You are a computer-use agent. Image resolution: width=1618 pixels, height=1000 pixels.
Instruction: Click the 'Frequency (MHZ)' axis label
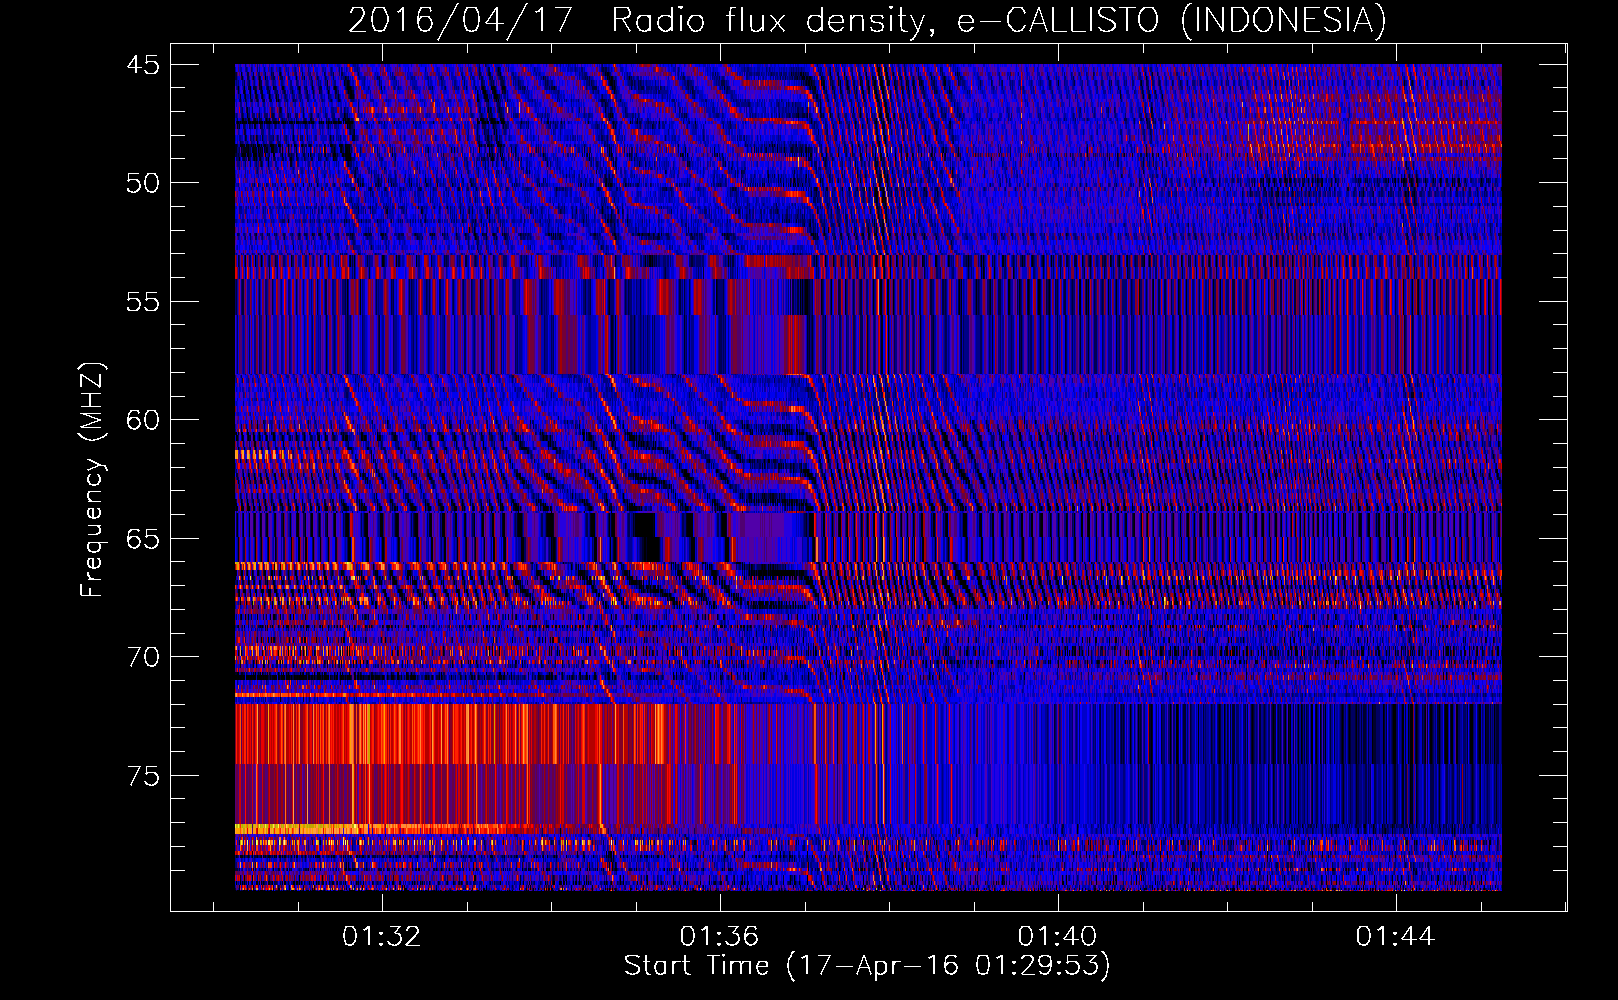tap(92, 480)
